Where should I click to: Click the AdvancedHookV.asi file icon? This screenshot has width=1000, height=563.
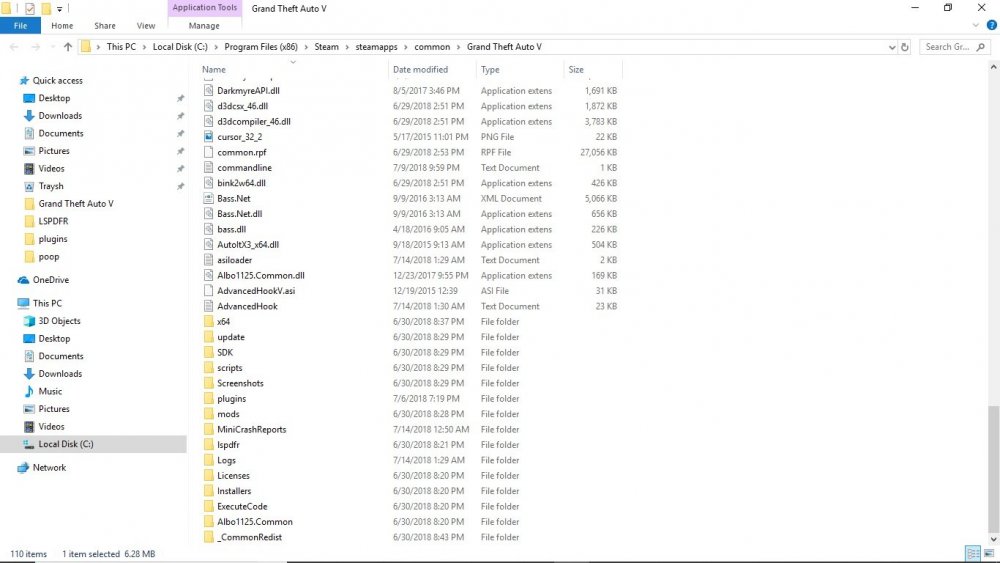tap(208, 291)
